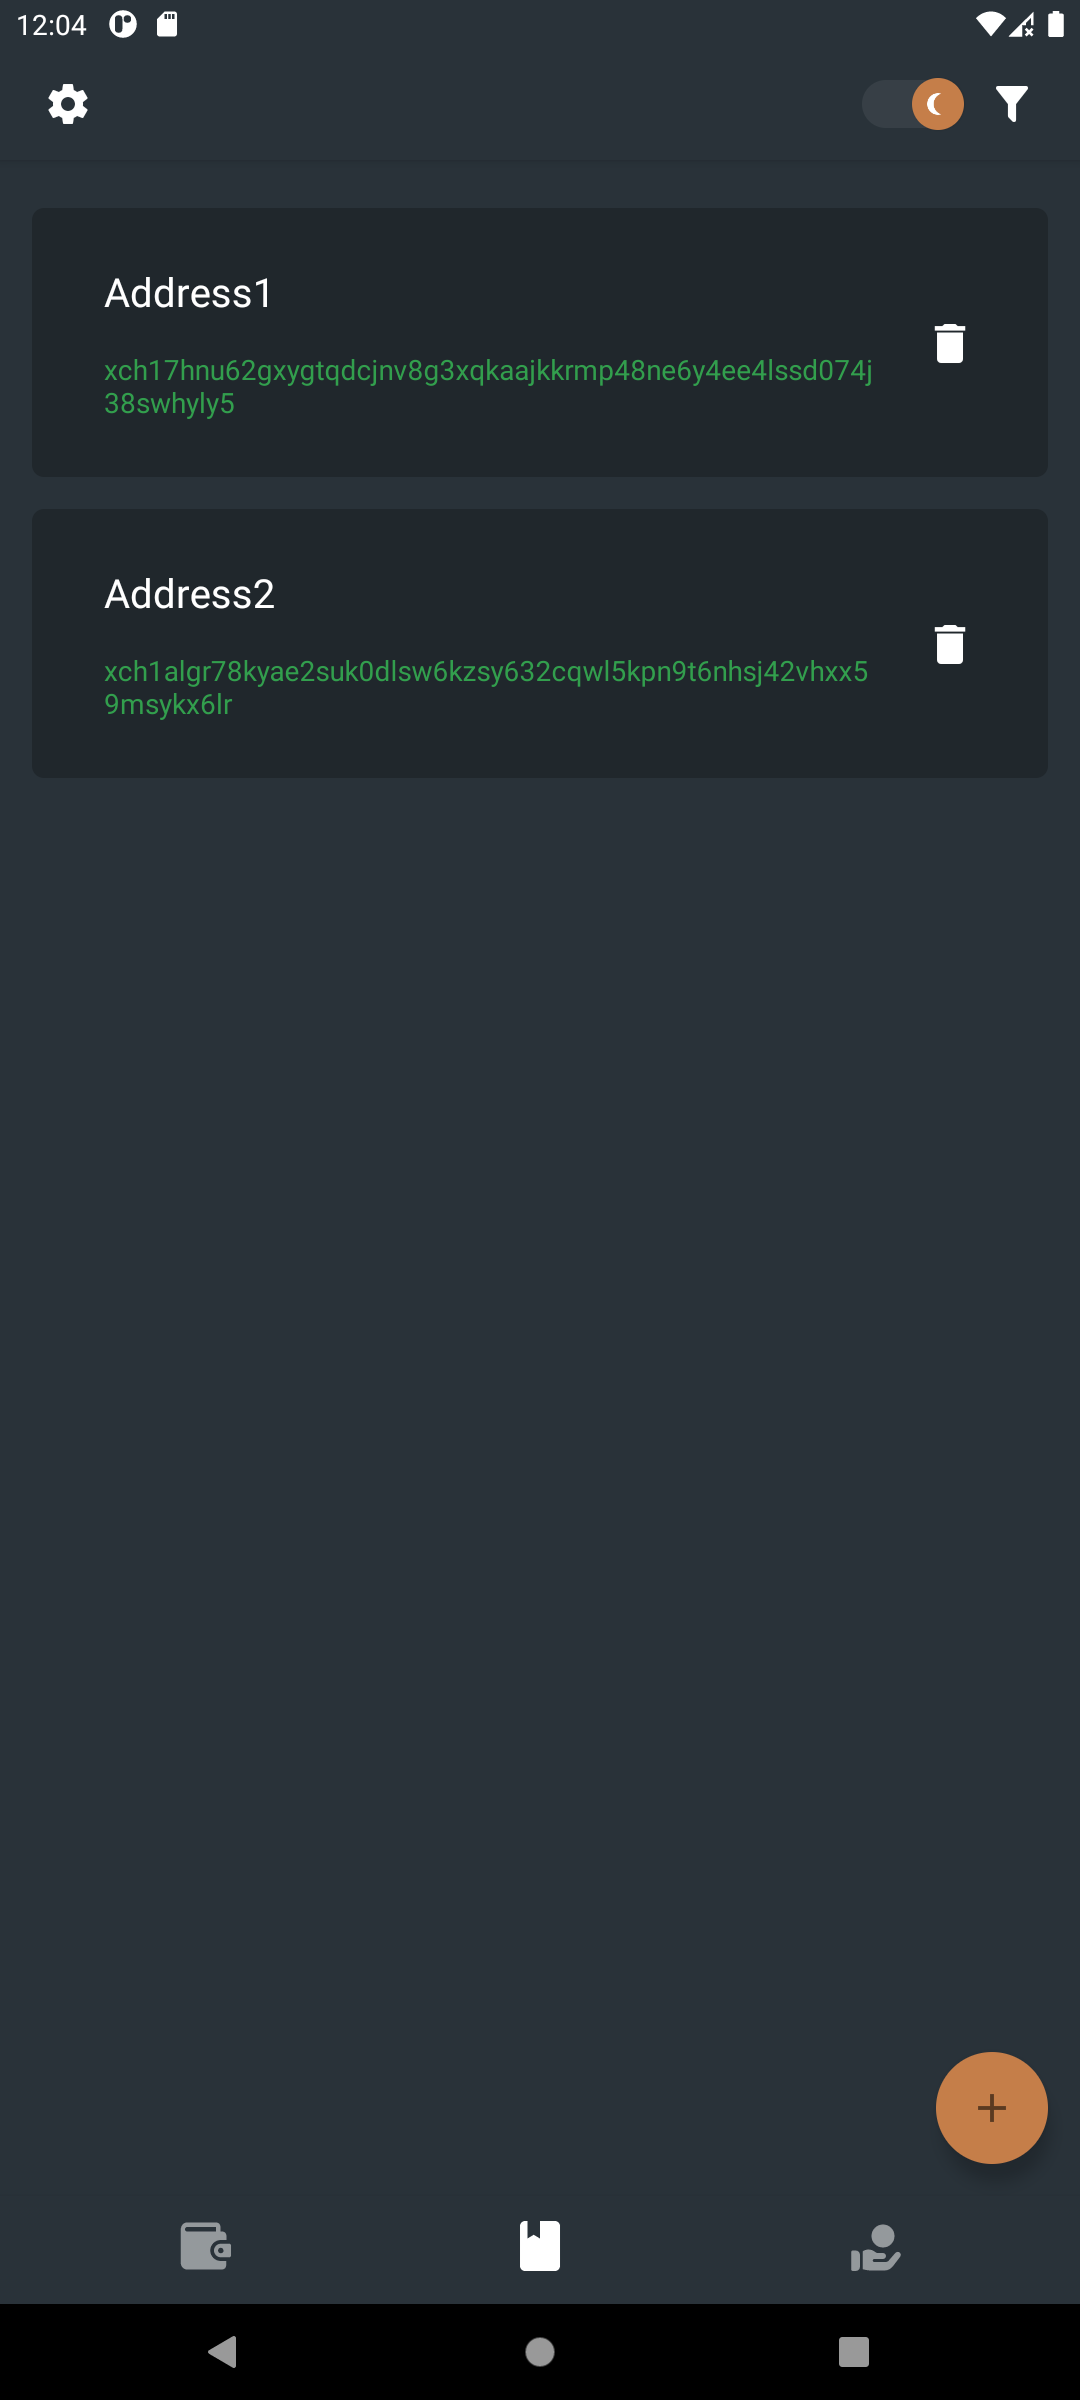Tap the Android home circle button
The height and width of the screenshot is (2400, 1080).
click(x=540, y=2351)
